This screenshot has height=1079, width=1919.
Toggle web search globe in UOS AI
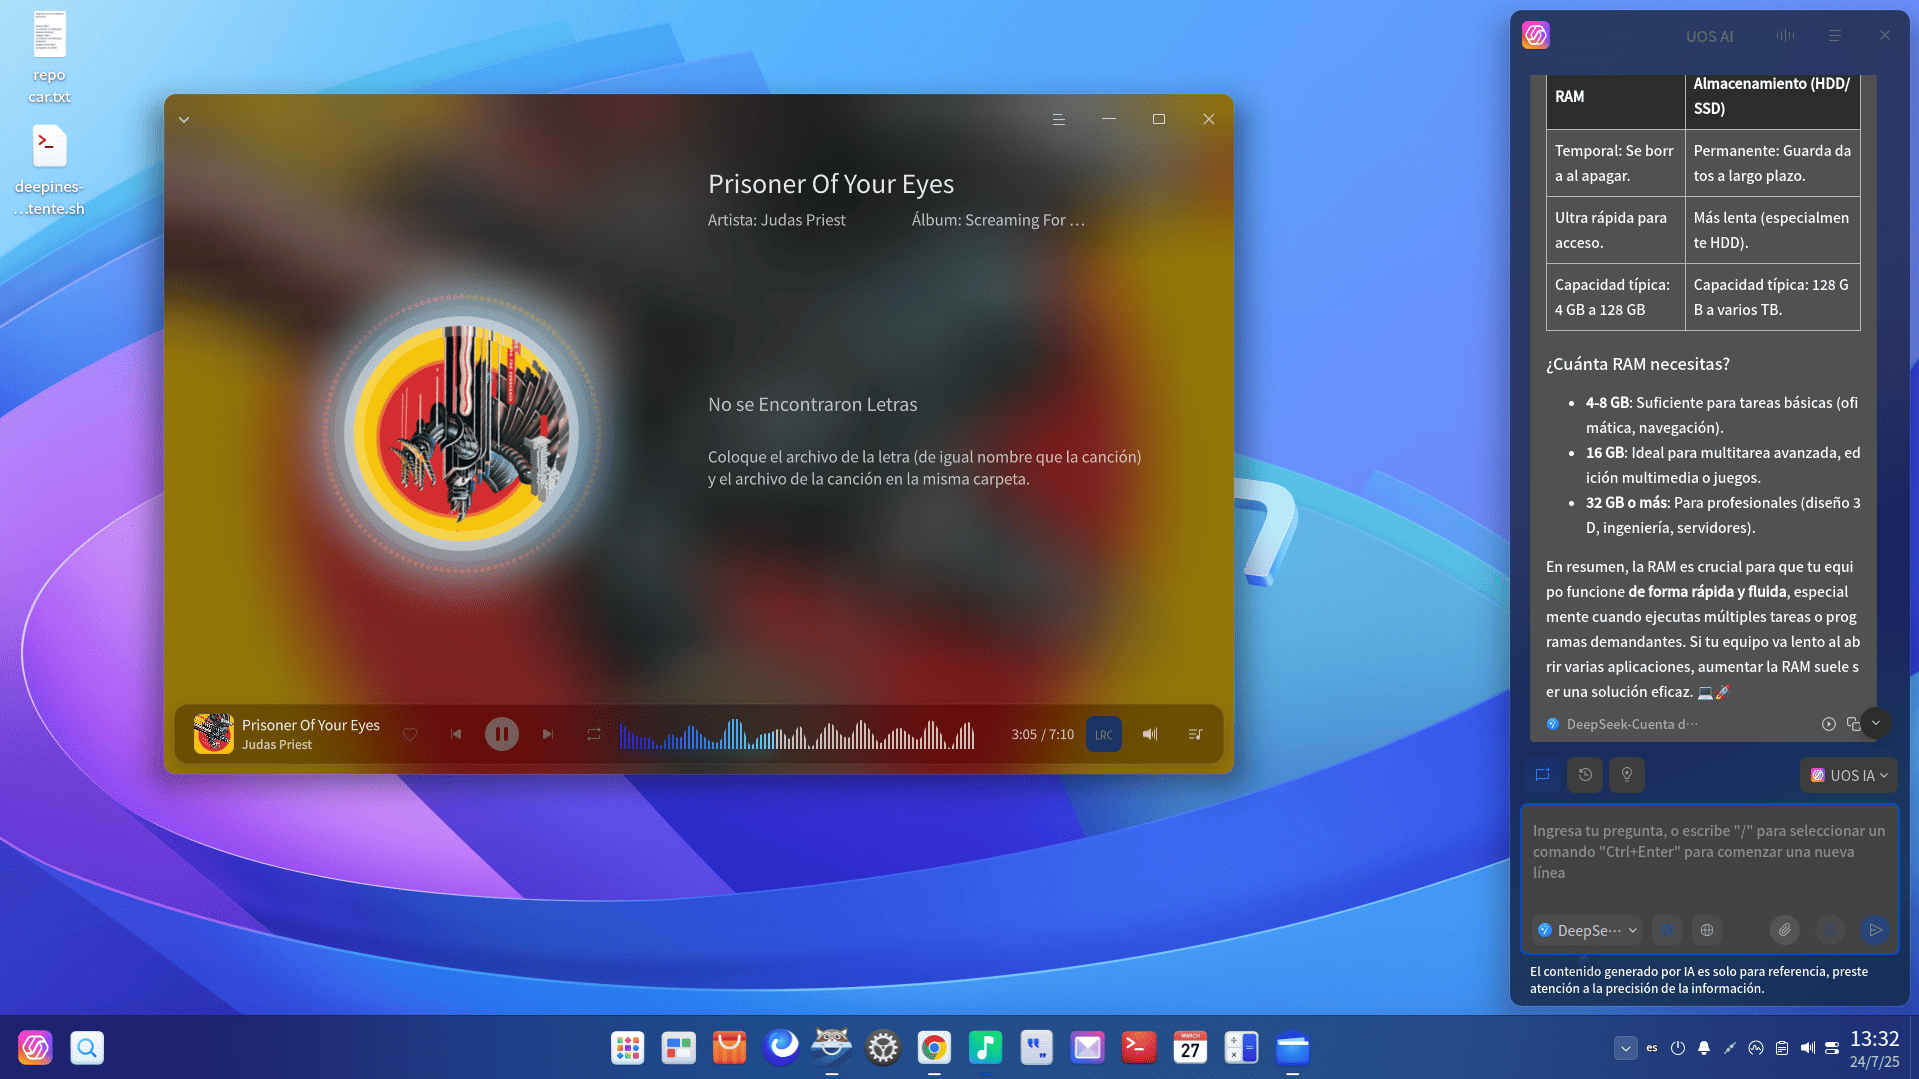click(x=1707, y=930)
